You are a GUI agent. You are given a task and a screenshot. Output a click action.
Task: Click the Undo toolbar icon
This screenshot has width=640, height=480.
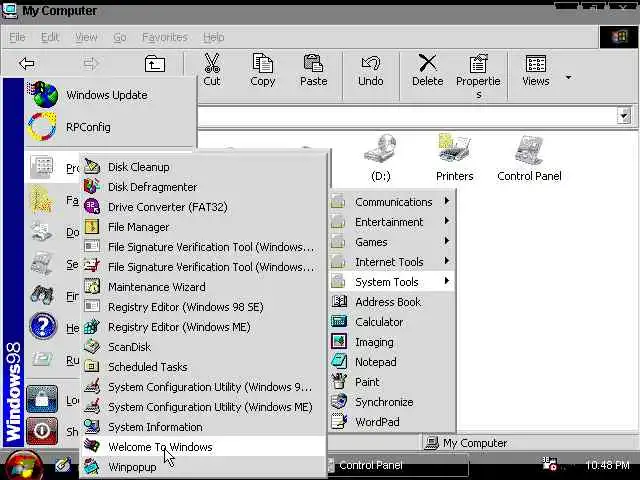pyautogui.click(x=371, y=70)
